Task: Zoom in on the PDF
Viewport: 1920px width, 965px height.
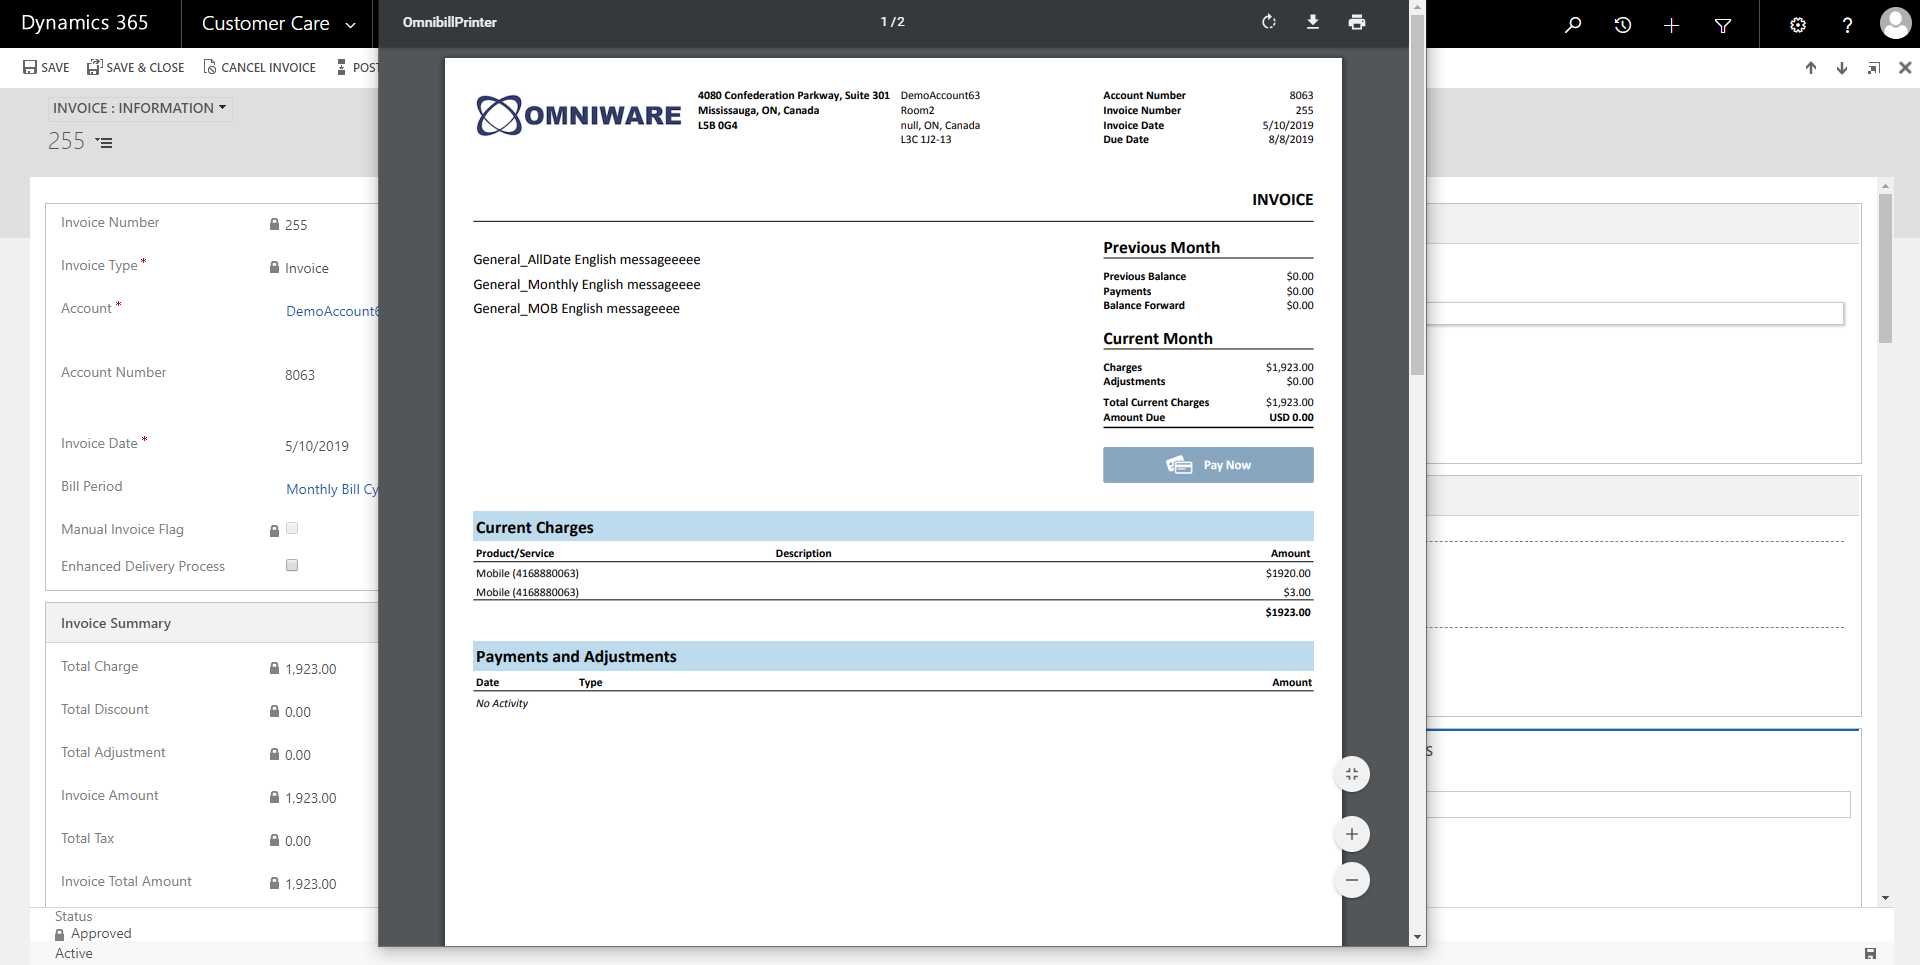Action: pos(1352,834)
